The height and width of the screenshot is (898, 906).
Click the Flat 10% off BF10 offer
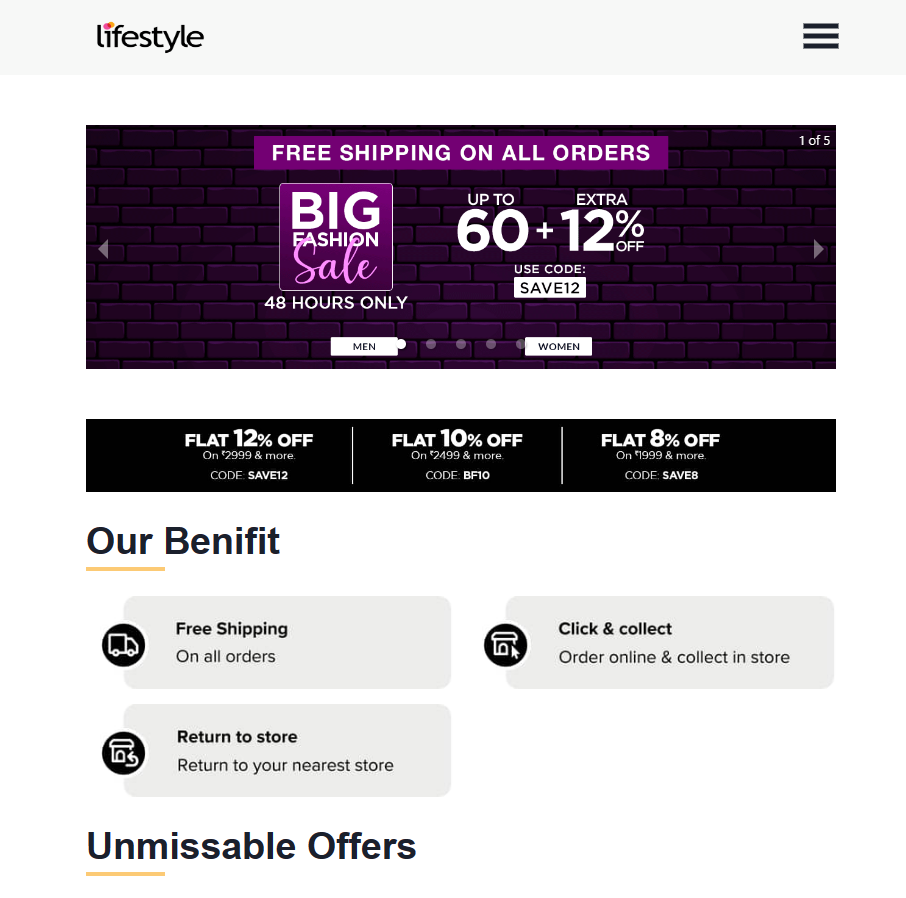tap(457, 455)
